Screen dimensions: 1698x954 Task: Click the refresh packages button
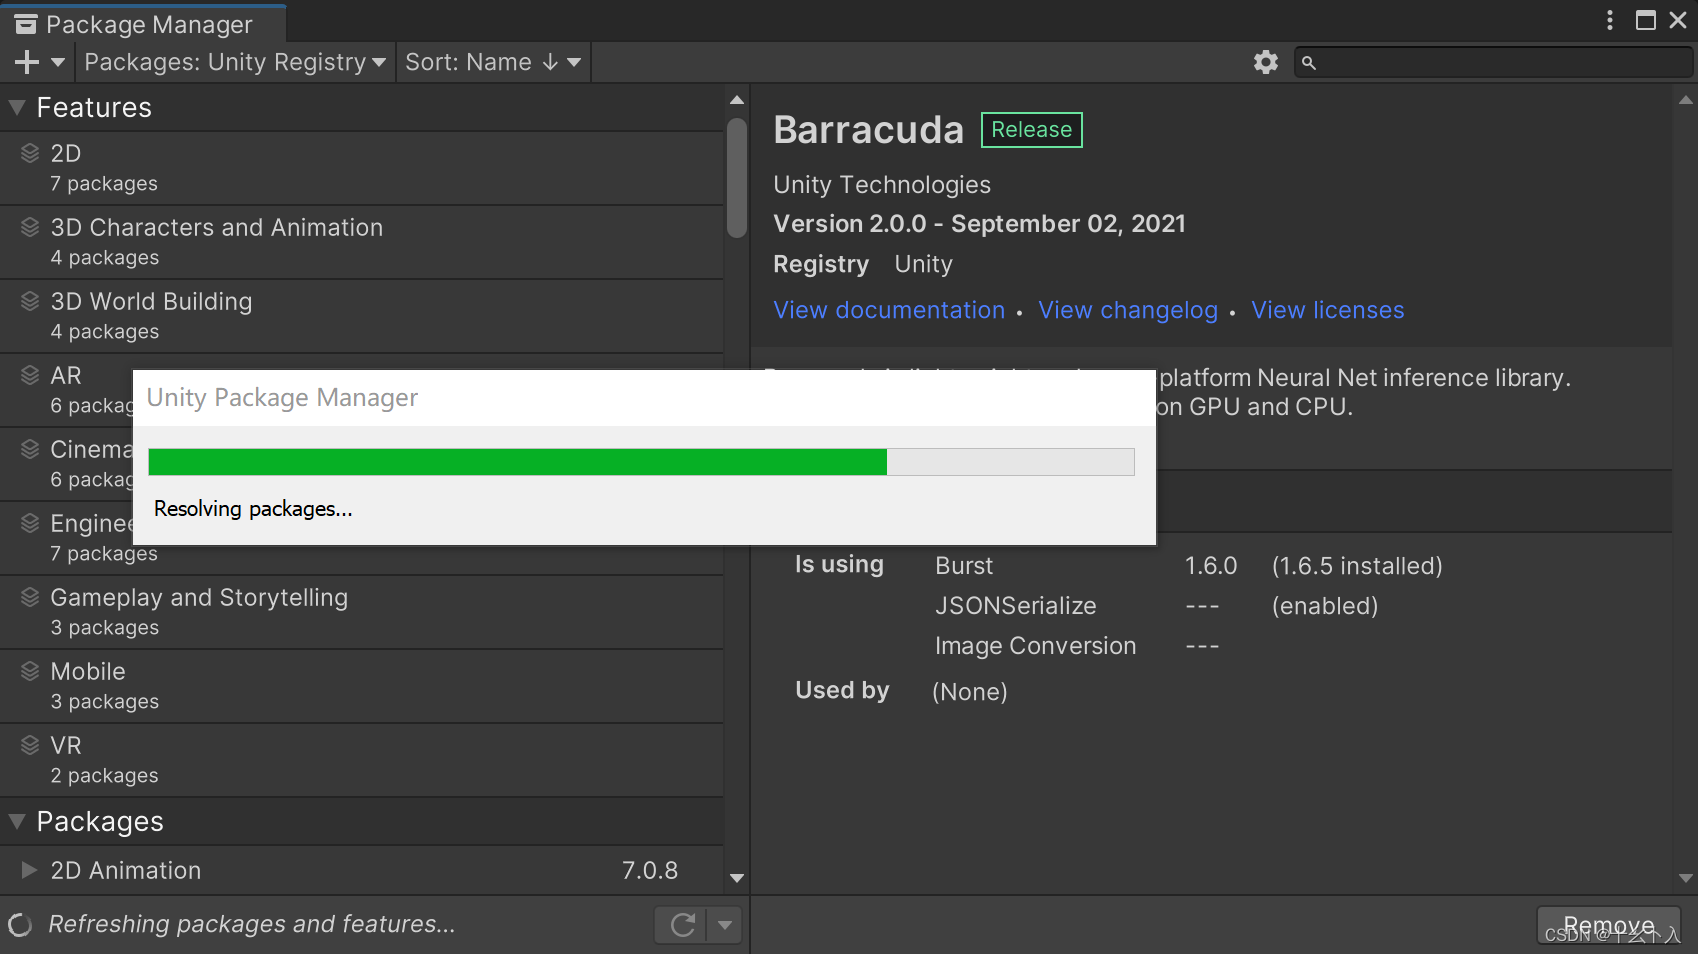pos(682,925)
